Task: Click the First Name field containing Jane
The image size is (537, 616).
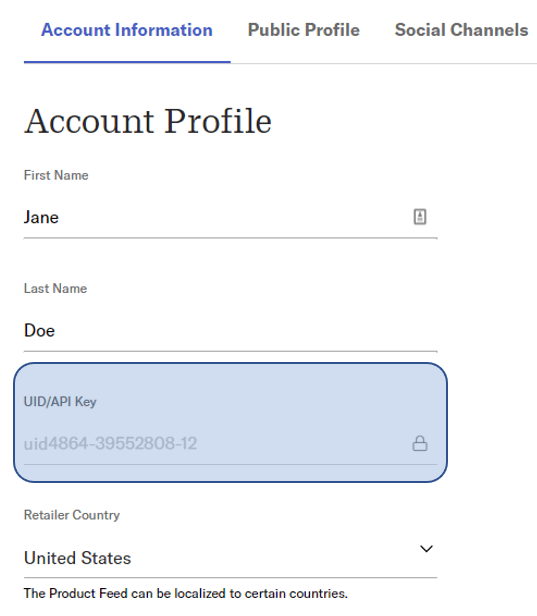Action: (x=230, y=217)
